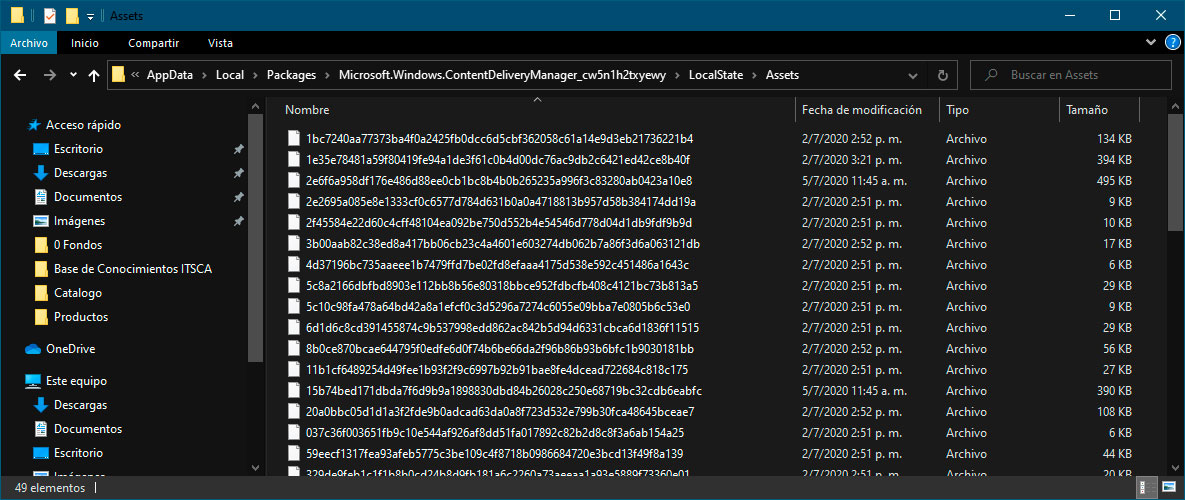The height and width of the screenshot is (500, 1185).
Task: Select Este equipo in the sidebar
Action: point(76,381)
